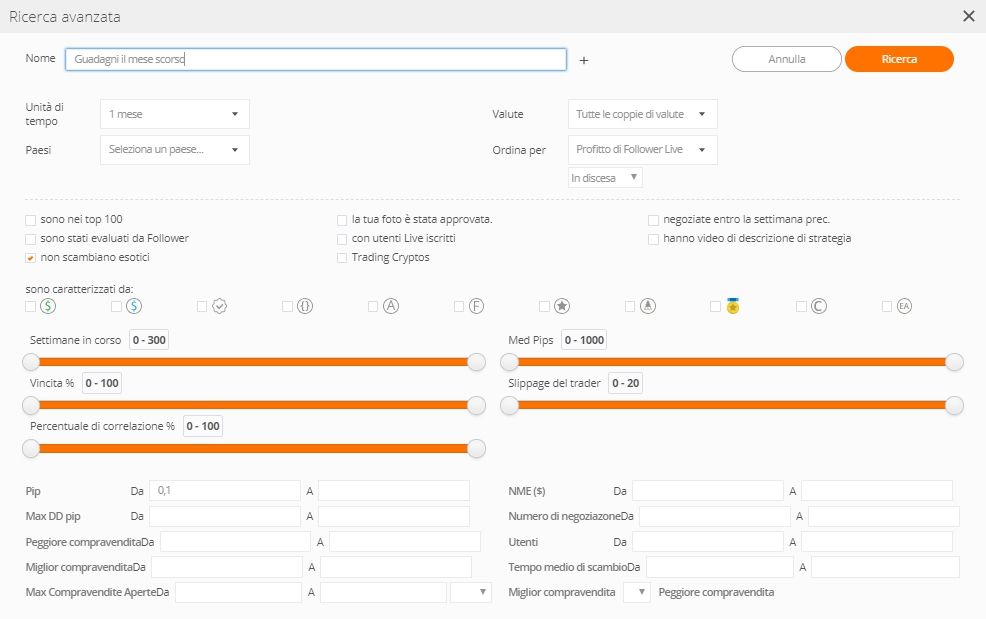Viewport: 986px width, 619px height.
Task: Click the 'Peggiore compravendita' label at bottom right
Action: point(716,592)
